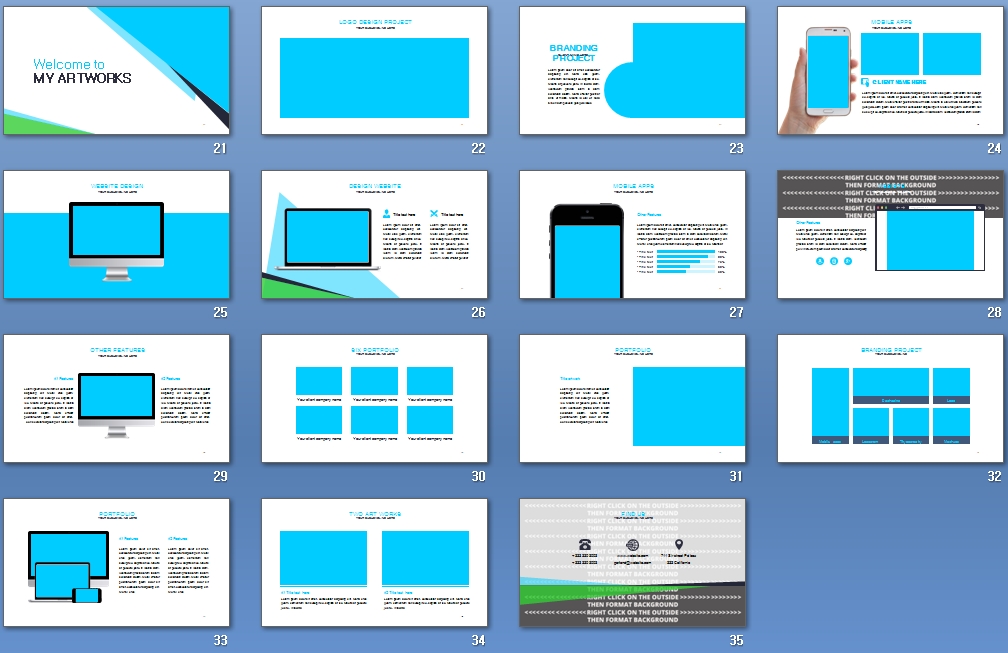Open slide 28 with browser window mockup
This screenshot has width=1008, height=653.
890,234
